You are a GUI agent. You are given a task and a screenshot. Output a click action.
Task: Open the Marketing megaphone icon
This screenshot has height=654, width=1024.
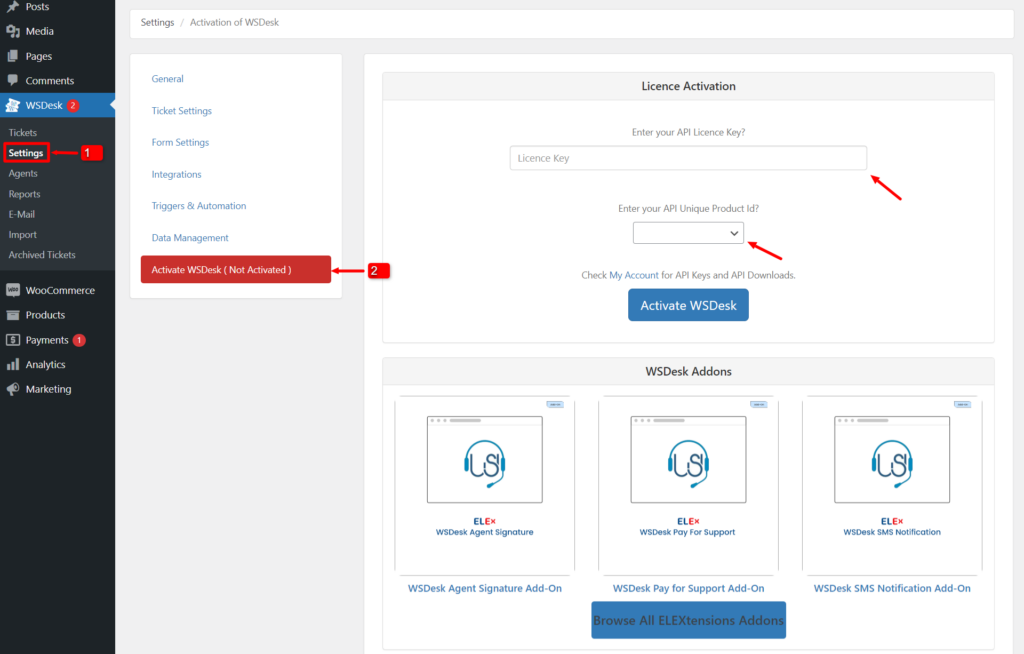point(13,388)
